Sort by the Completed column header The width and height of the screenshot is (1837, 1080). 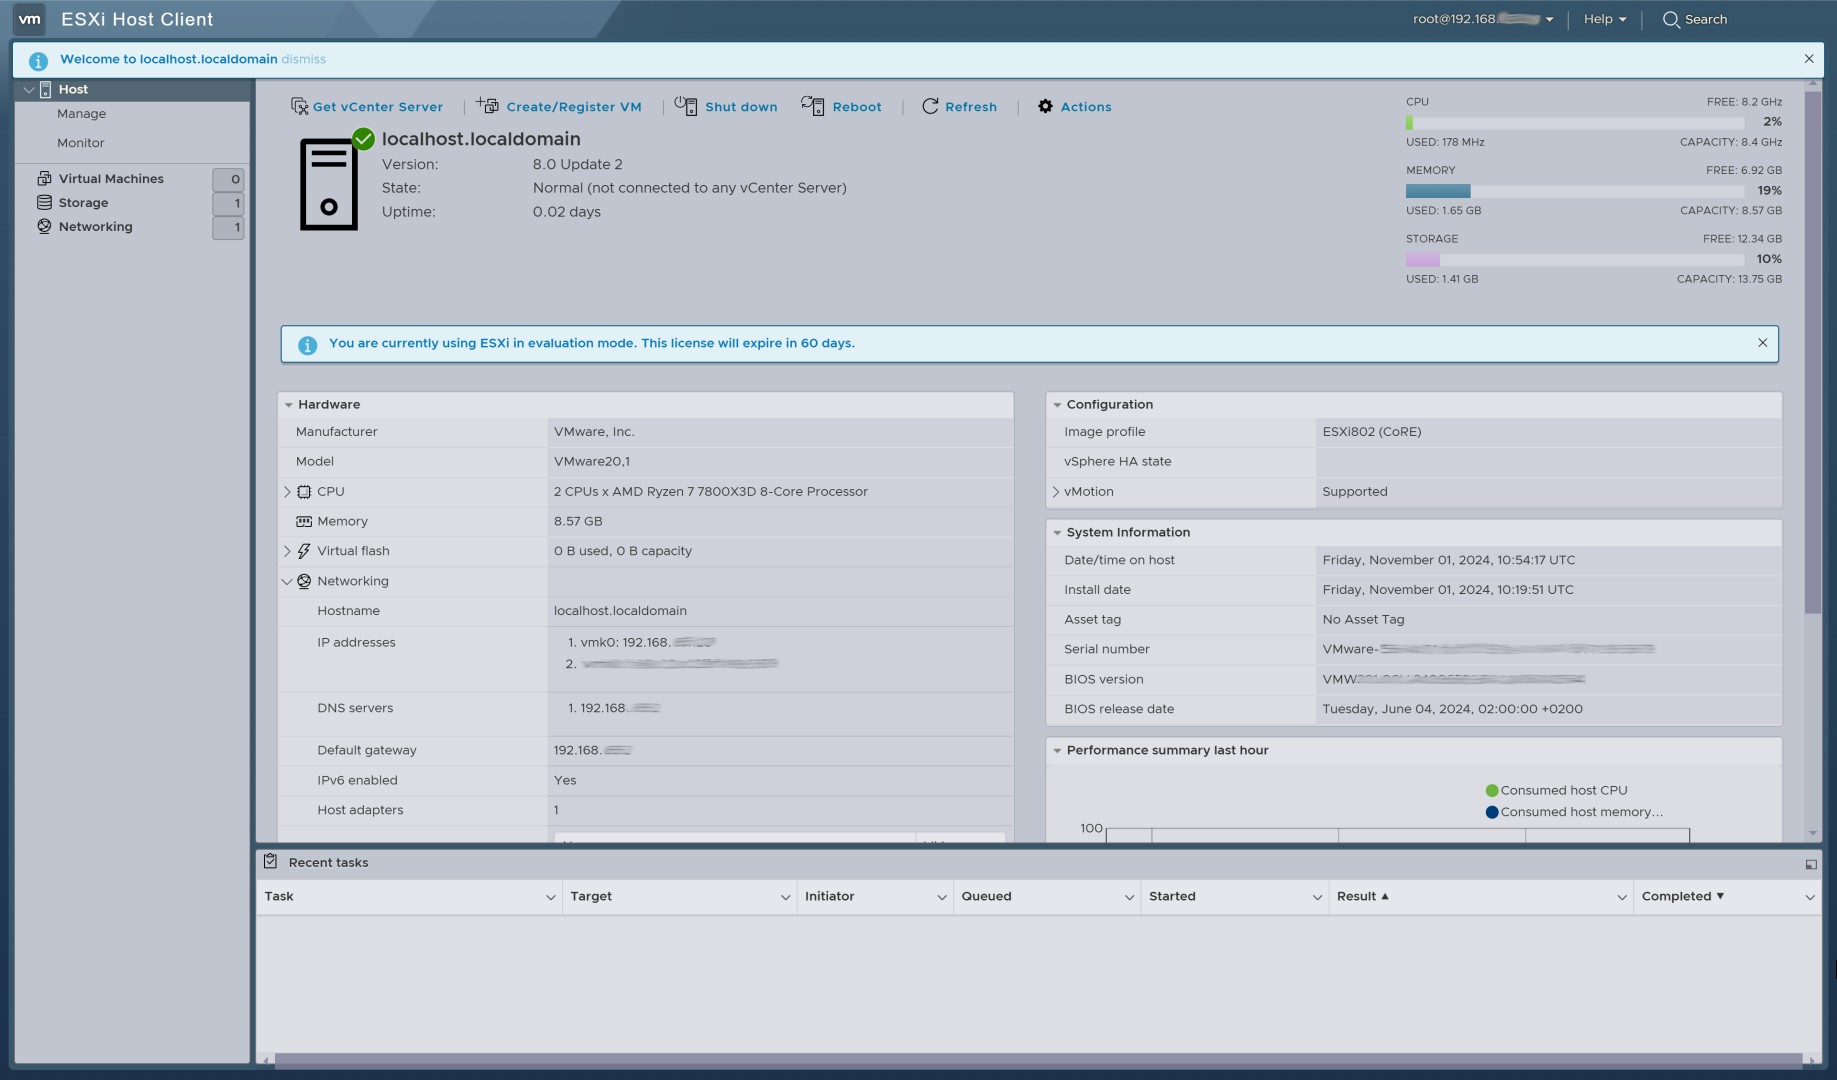[x=1683, y=897]
